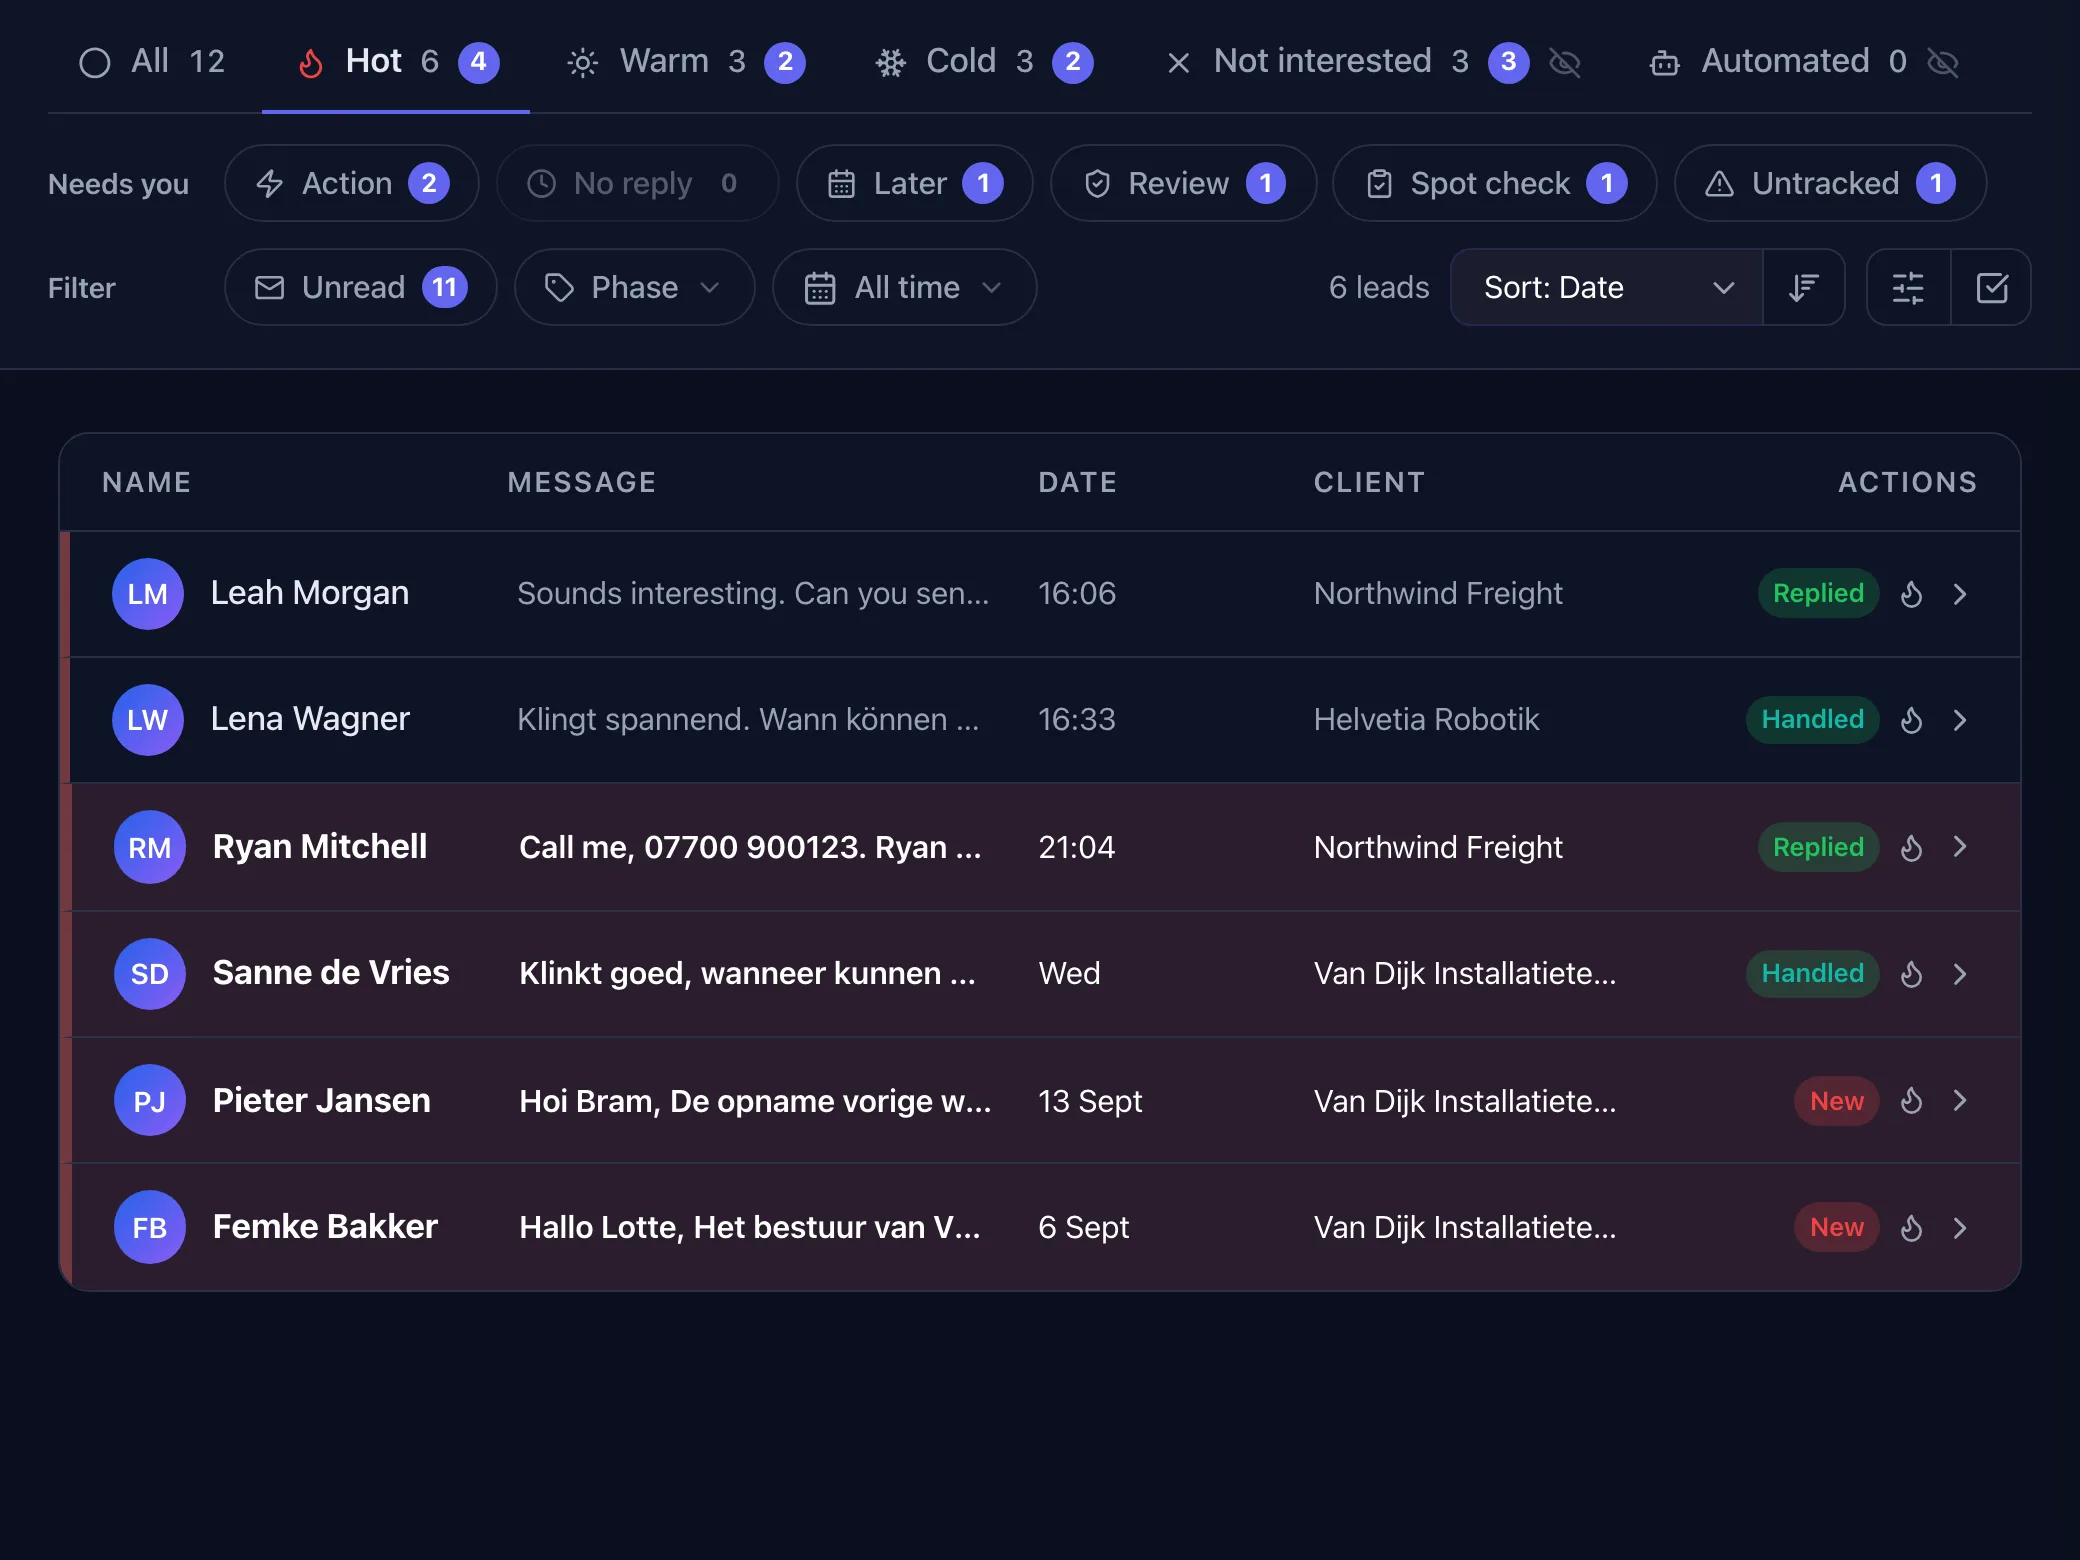Click the flame icon in Femke Bakker's row
The height and width of the screenshot is (1560, 2080).
click(1911, 1228)
